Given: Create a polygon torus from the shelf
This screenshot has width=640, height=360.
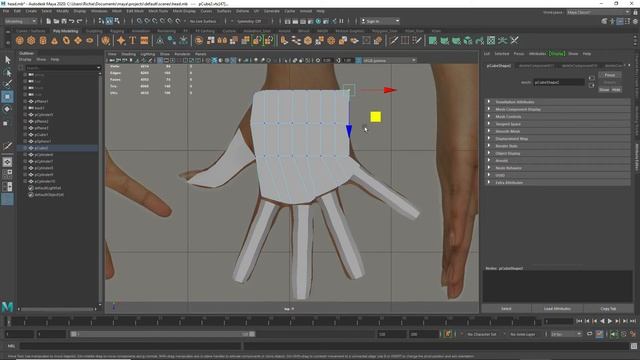Looking at the screenshot, I should click(66, 40).
